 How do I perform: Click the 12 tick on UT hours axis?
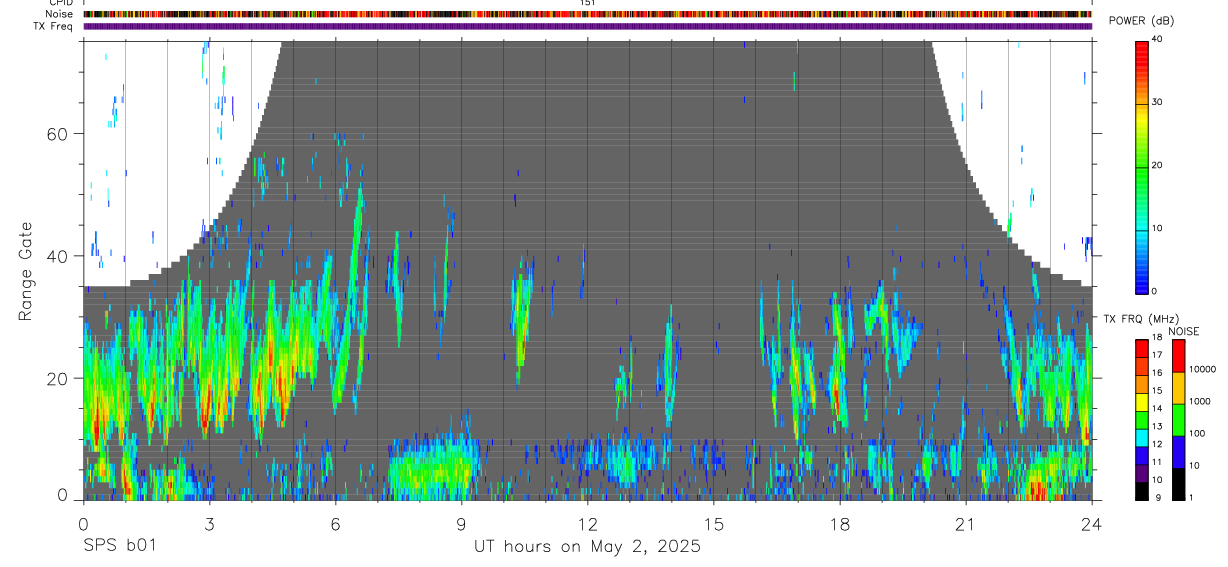pyautogui.click(x=587, y=523)
